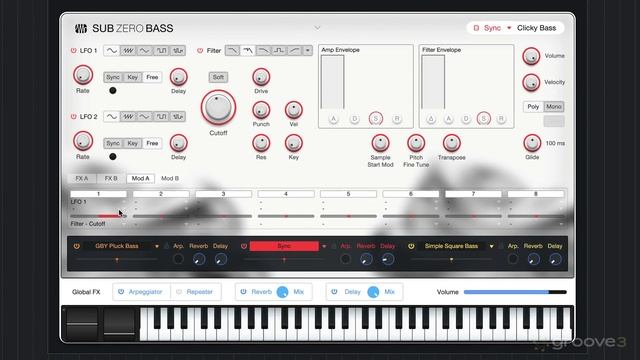Adjust the global Volume slider
640x360 pixels.
tap(515, 292)
